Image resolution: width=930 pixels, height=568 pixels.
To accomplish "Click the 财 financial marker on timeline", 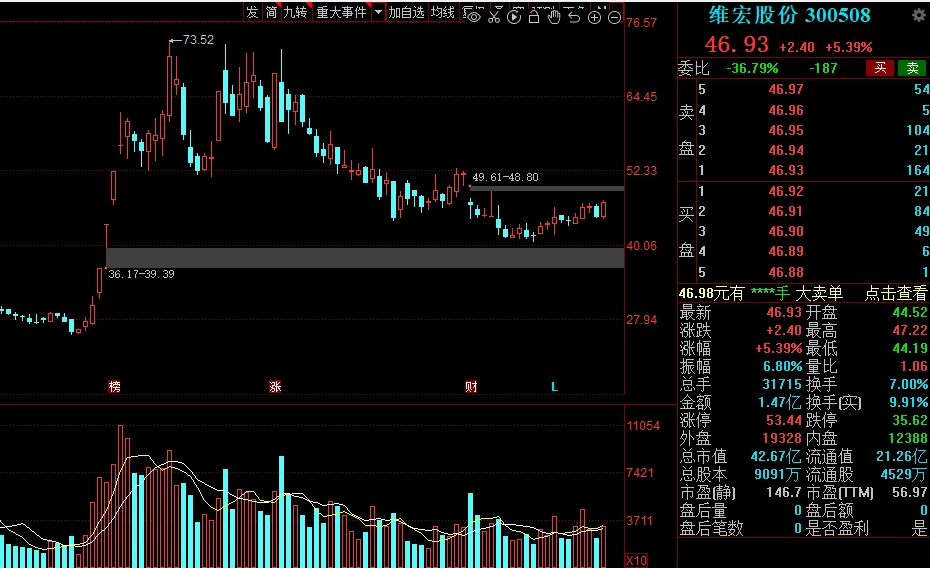I will coord(471,386).
